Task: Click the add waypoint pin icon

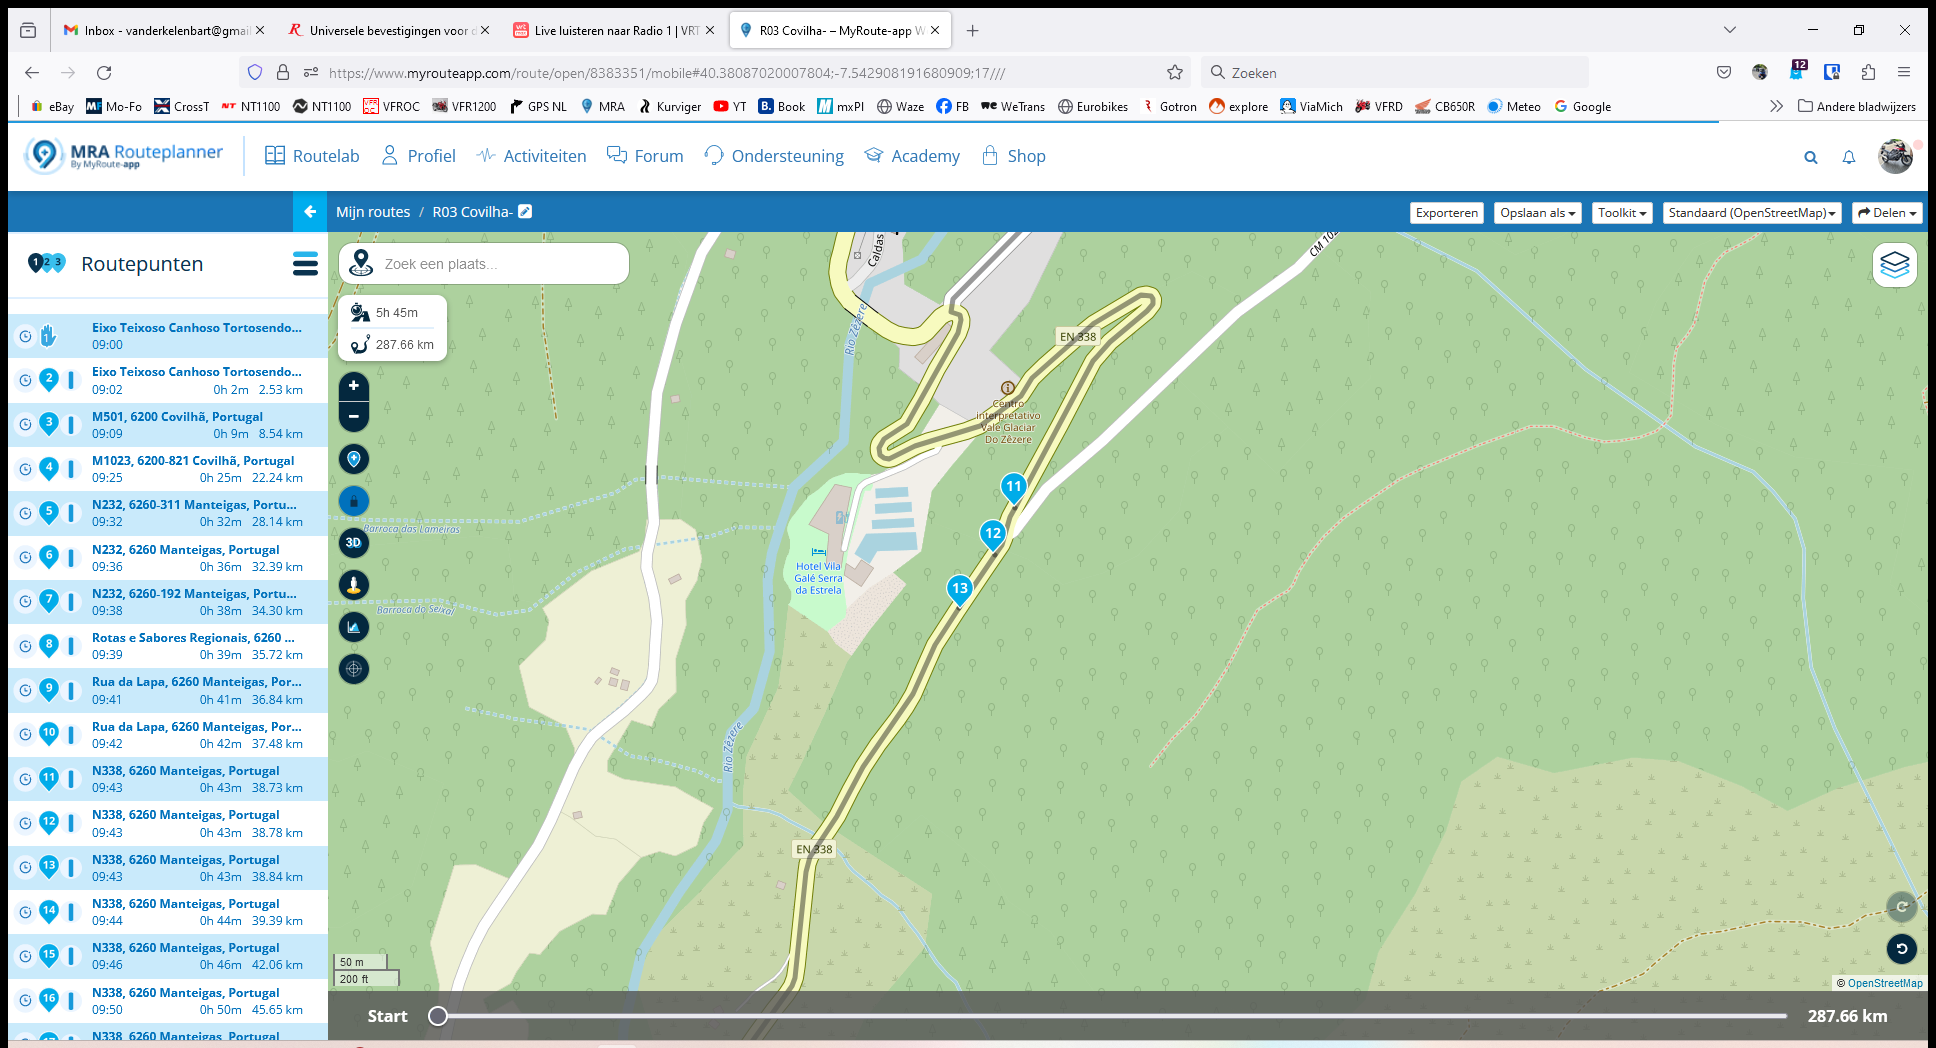Action: pyautogui.click(x=354, y=459)
